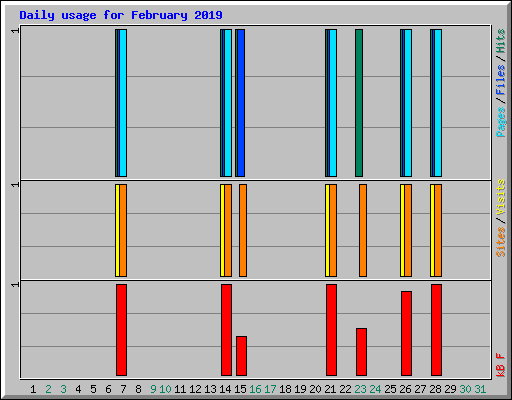The height and width of the screenshot is (400, 512).
Task: Click the orange Sites bar for day 15
Action: 243,230
